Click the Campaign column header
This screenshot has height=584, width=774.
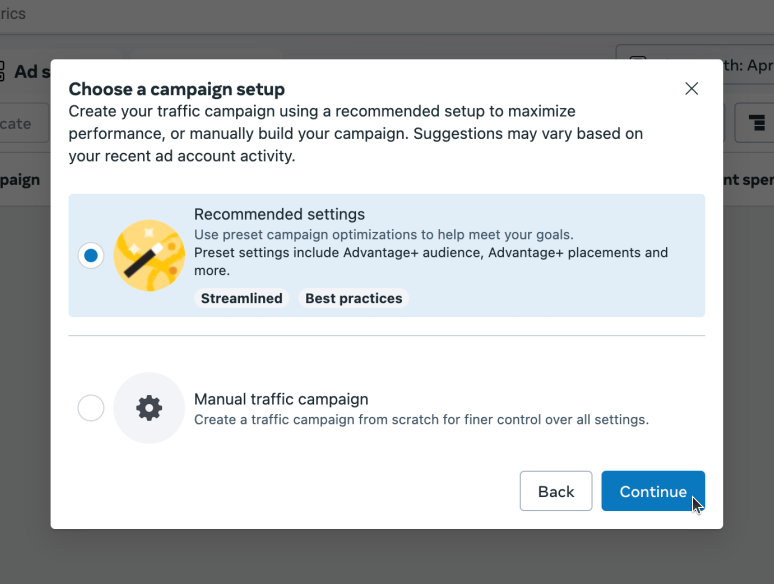[20, 180]
